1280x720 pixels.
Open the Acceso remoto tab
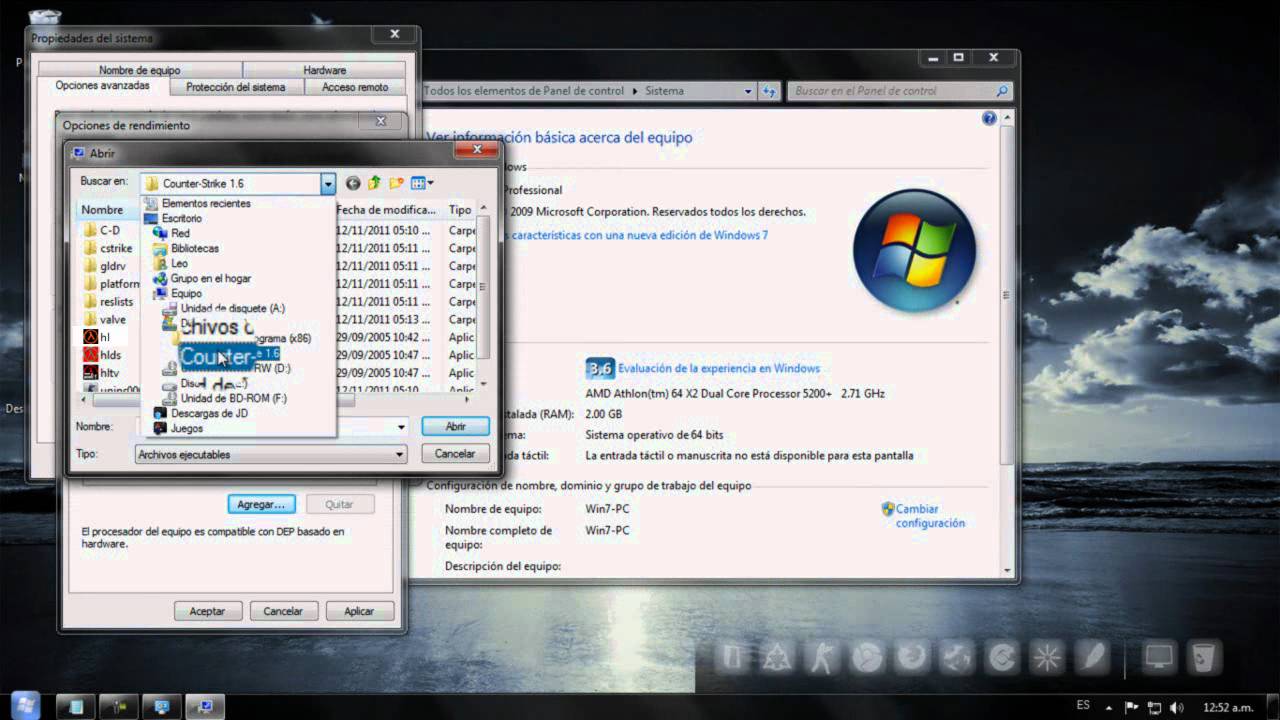[355, 87]
